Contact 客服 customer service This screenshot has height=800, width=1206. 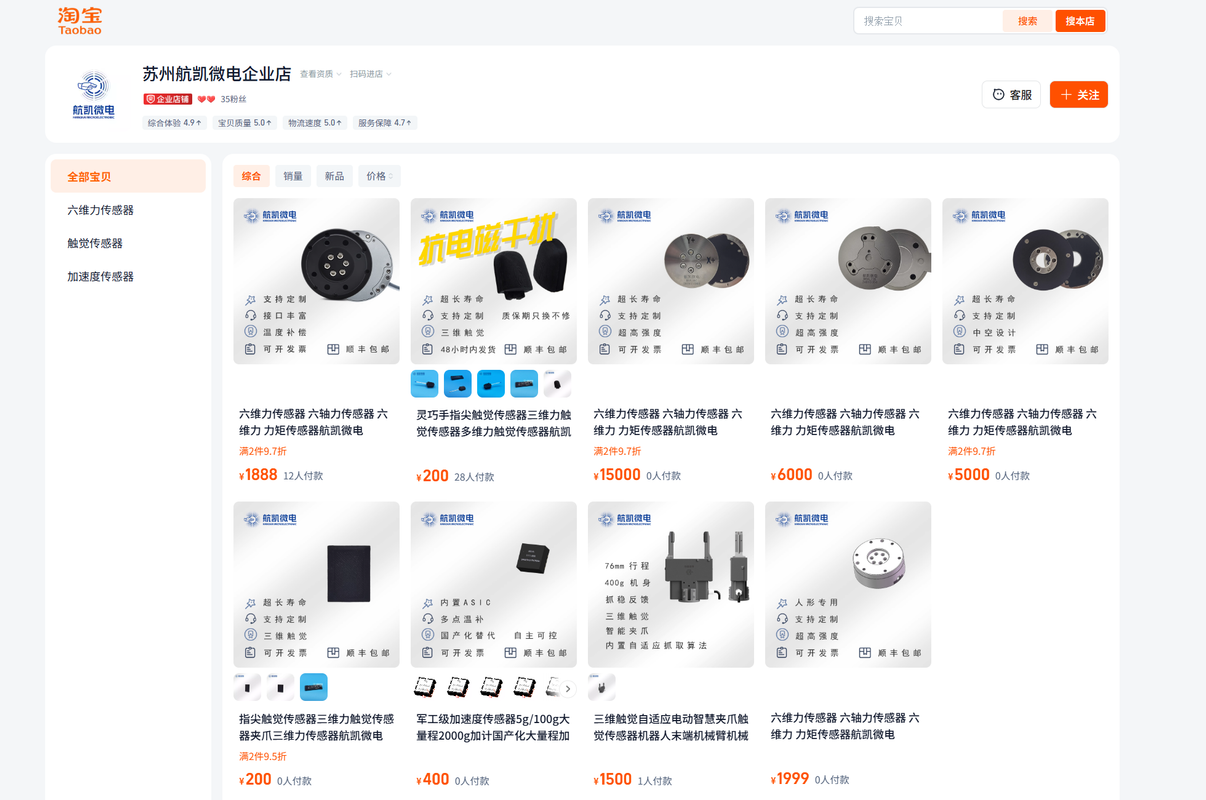point(1012,94)
